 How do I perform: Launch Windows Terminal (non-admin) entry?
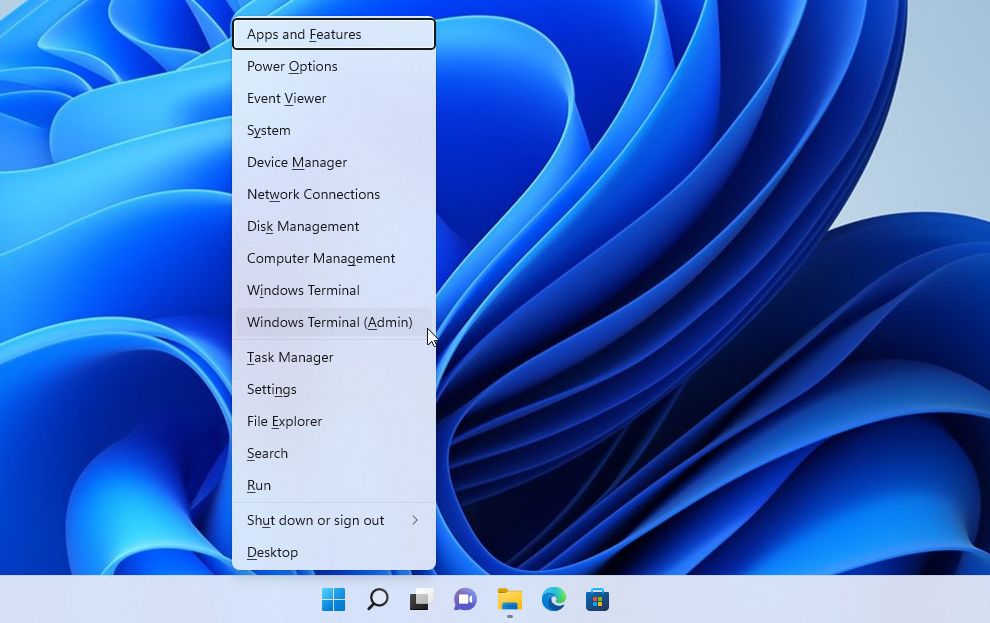point(334,290)
